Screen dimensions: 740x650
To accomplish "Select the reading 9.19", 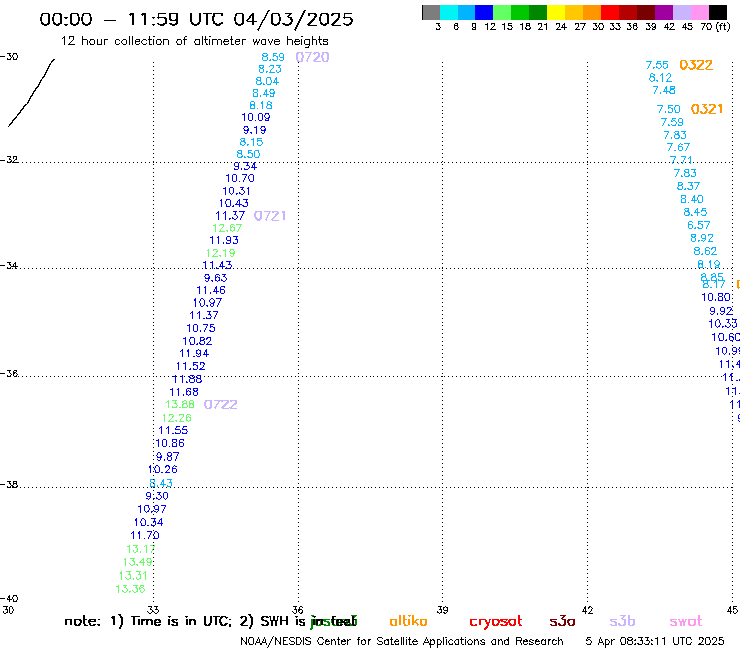I will point(254,130).
